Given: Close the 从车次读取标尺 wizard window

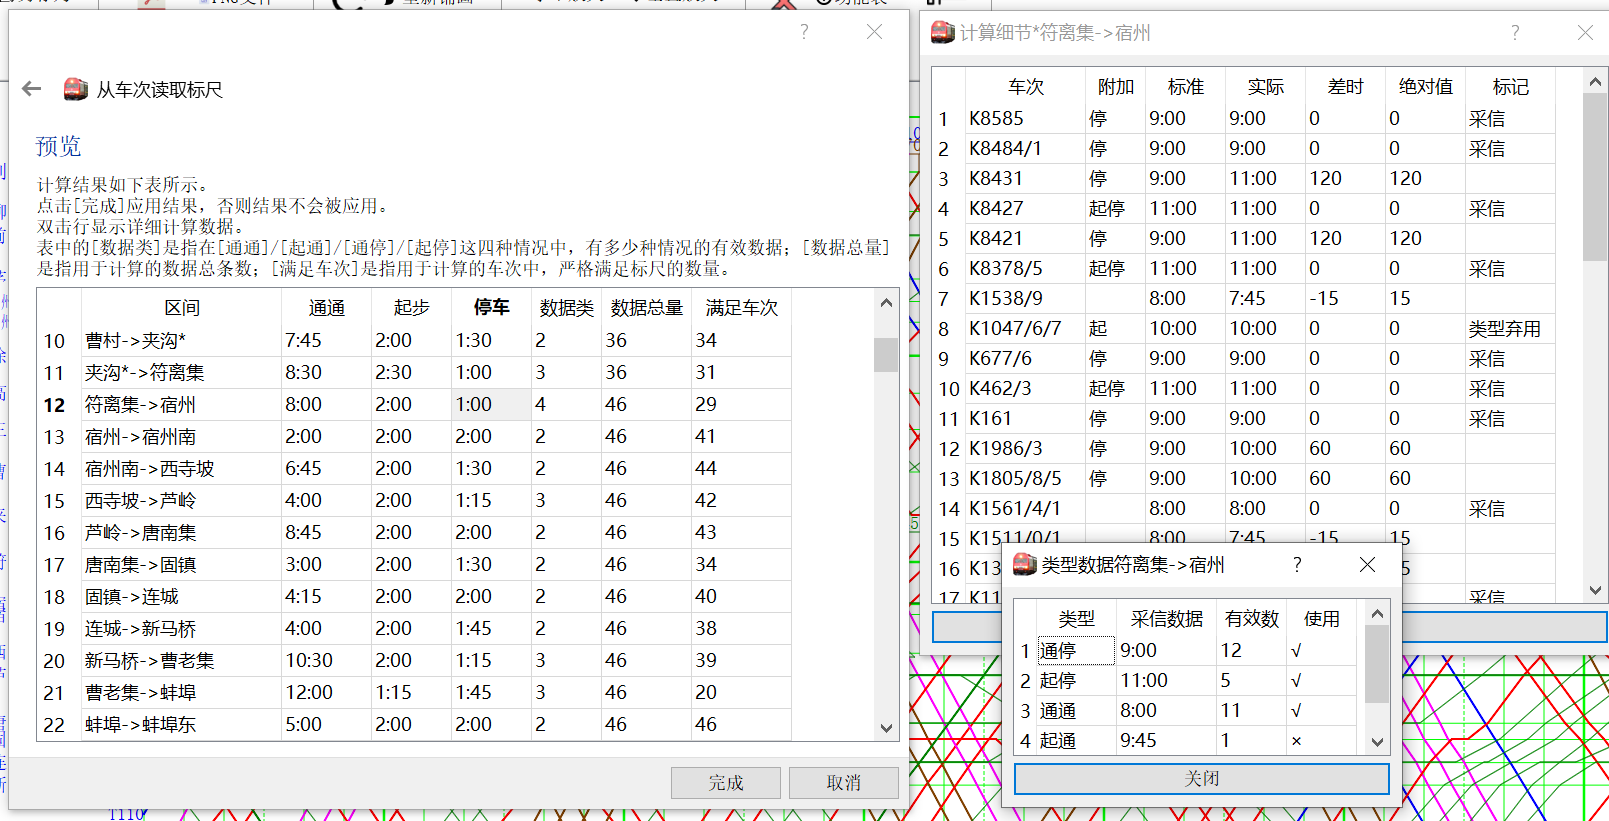Looking at the screenshot, I should 875,32.
